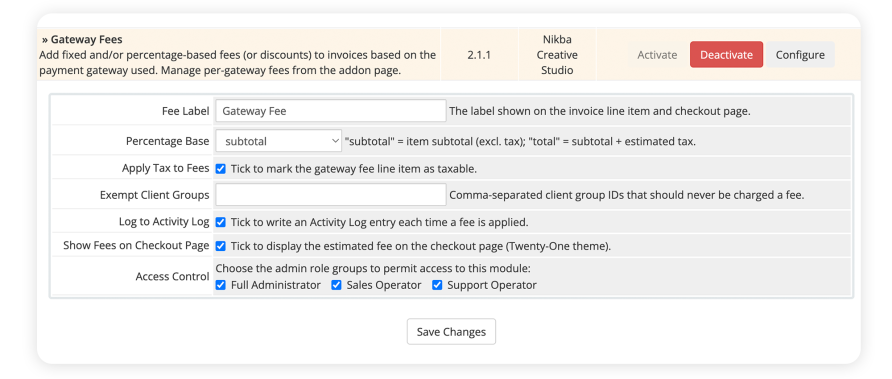The width and height of the screenshot is (892, 379).
Task: Click the Nikba Creative Studio author cell
Action: pos(557,55)
